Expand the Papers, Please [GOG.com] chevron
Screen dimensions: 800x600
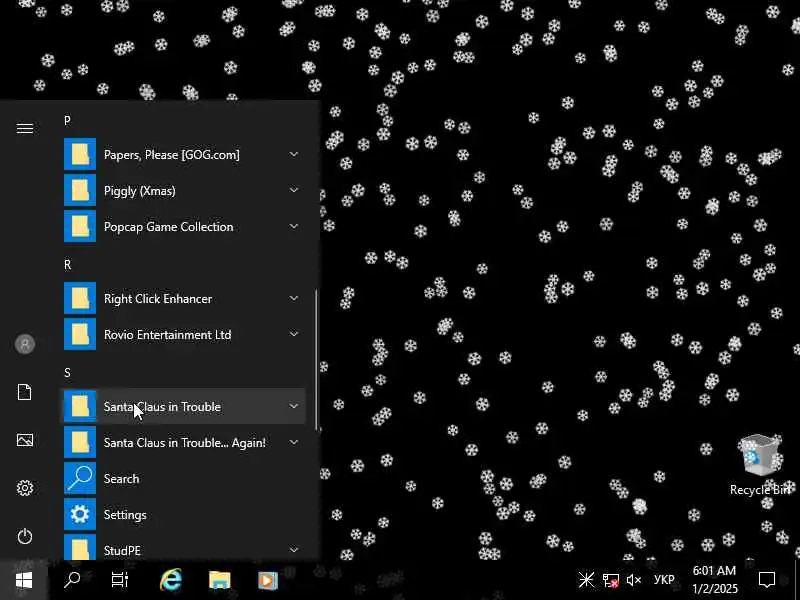294,154
